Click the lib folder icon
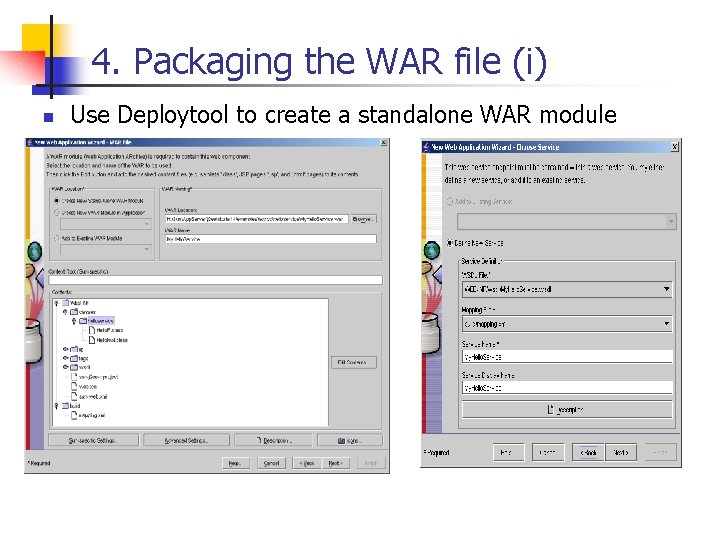720x540 pixels. tap(74, 349)
